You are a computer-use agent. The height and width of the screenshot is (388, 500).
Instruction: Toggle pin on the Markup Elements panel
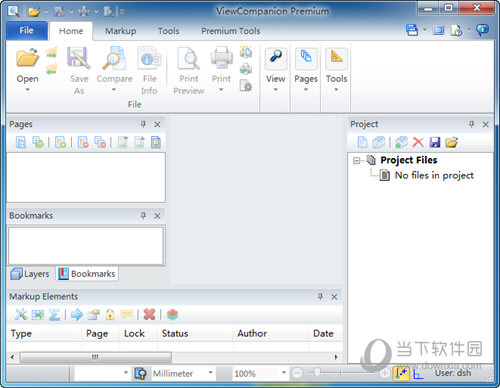pyautogui.click(x=320, y=296)
